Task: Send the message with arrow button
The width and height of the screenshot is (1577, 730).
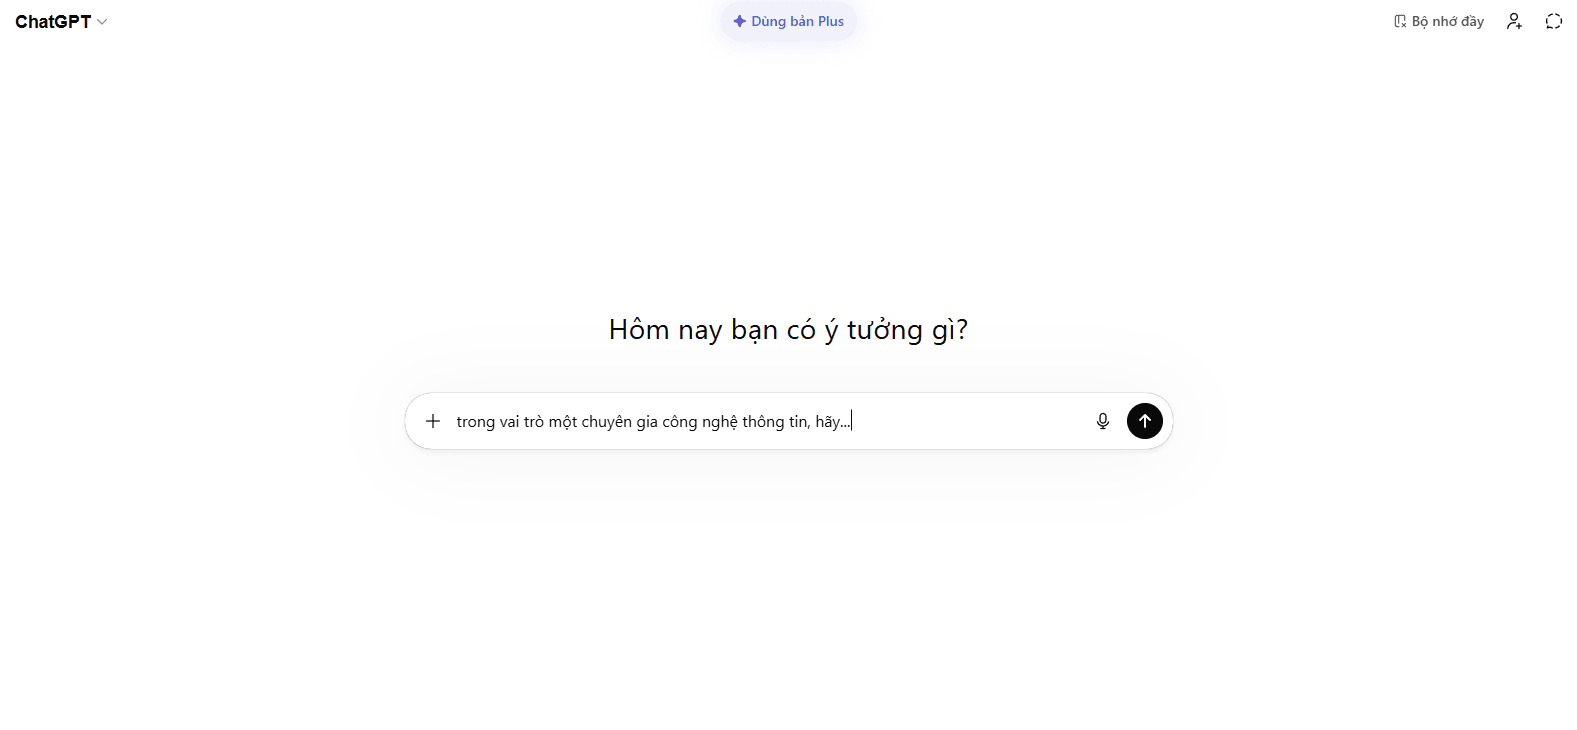Action: [x=1145, y=421]
